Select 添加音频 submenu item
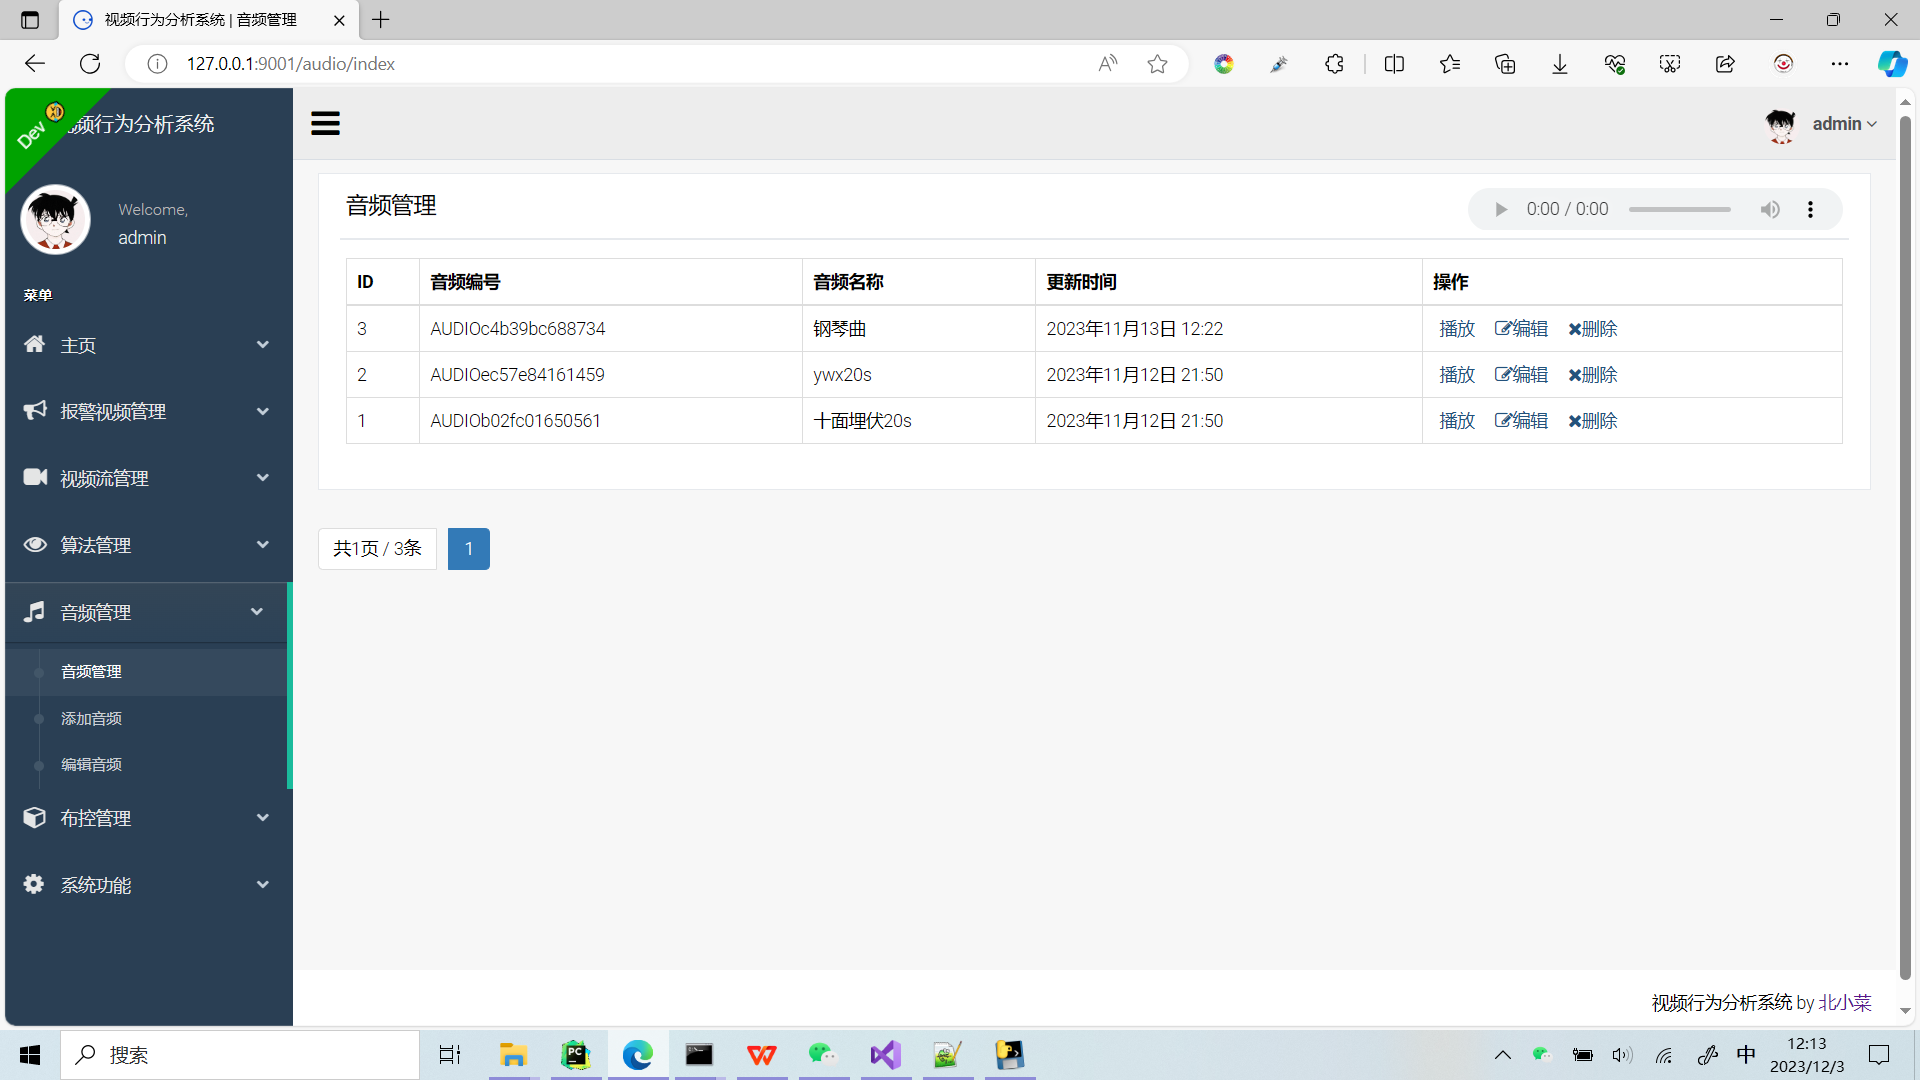The image size is (1920, 1080). pyautogui.click(x=92, y=718)
